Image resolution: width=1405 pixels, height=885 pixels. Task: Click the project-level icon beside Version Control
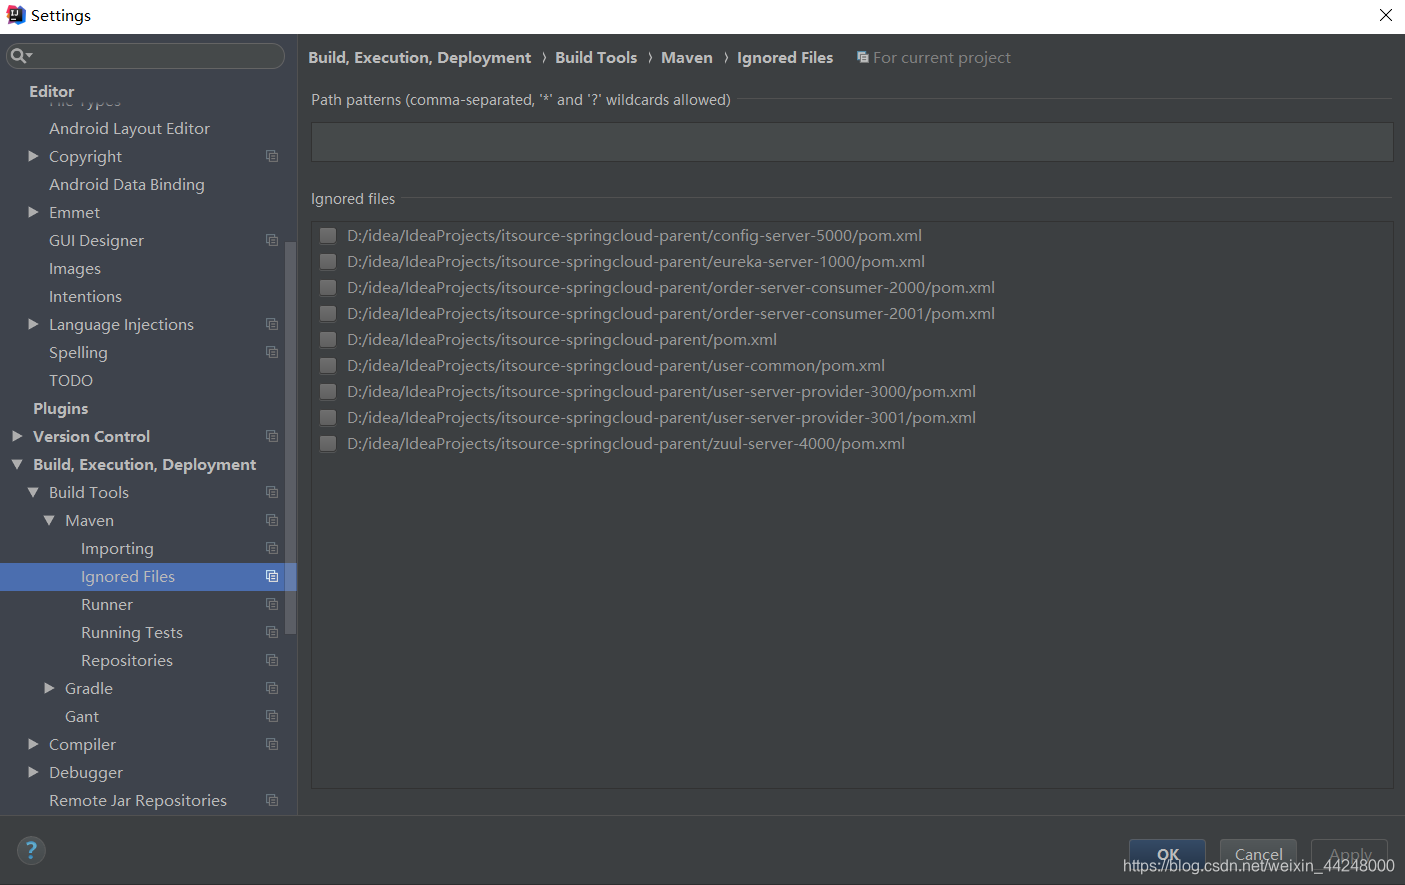pos(272,436)
